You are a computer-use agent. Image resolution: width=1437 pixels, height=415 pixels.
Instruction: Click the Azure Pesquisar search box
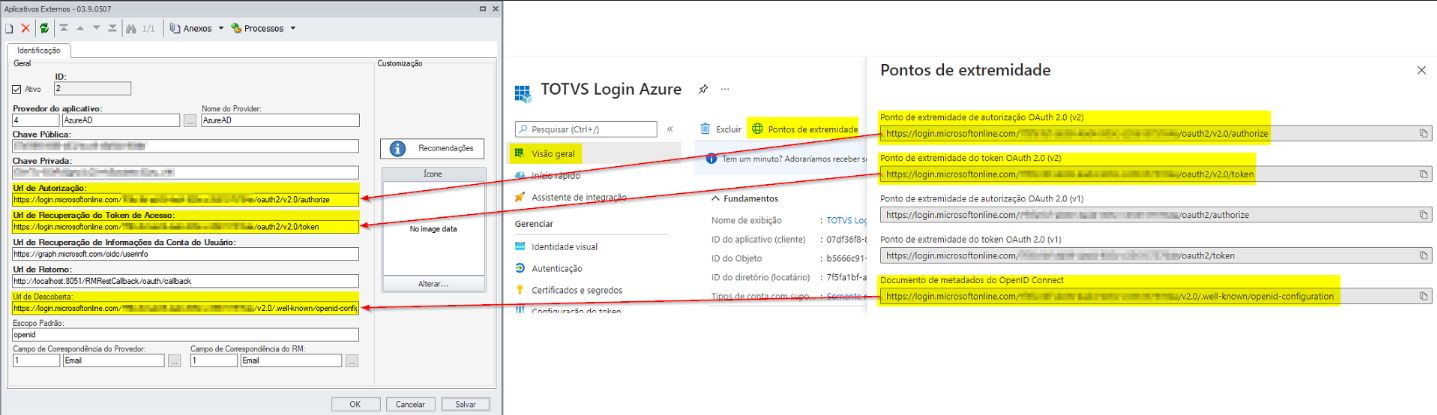[x=586, y=129]
